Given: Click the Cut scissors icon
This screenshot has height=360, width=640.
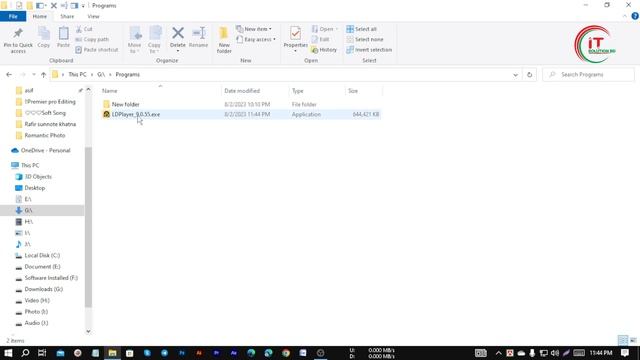Looking at the screenshot, I should pos(79,29).
